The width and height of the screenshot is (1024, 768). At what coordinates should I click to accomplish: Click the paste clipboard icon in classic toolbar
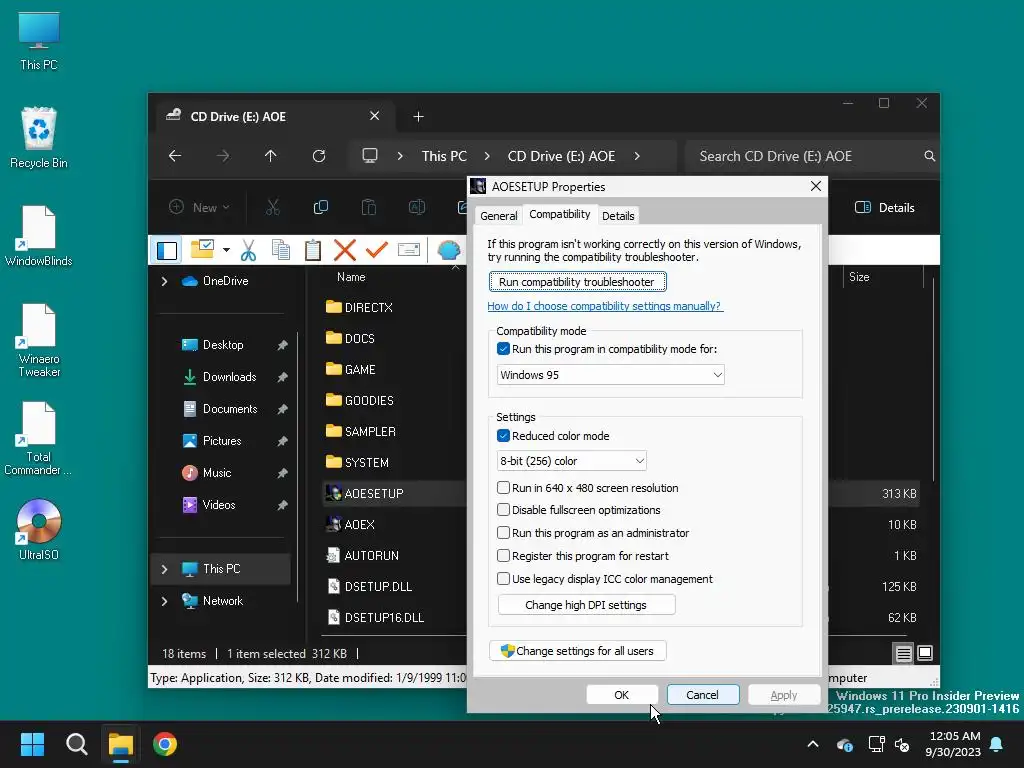point(313,250)
